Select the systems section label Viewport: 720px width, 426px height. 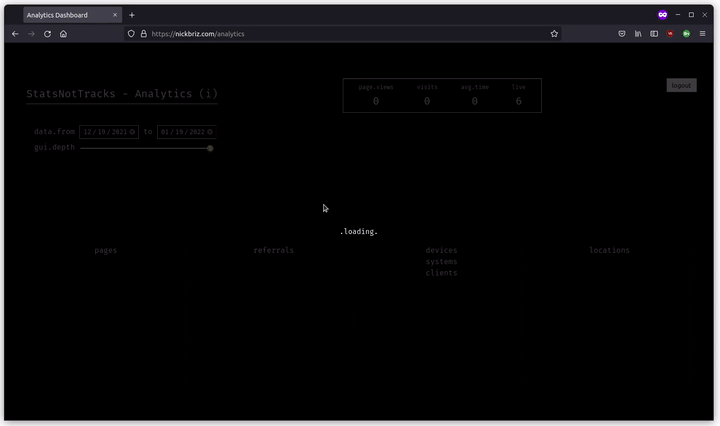pos(441,262)
